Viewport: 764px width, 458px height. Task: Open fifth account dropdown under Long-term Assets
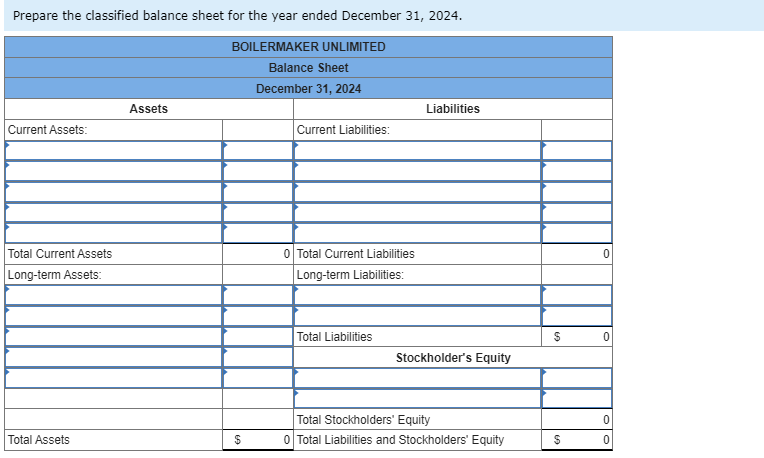(x=114, y=378)
